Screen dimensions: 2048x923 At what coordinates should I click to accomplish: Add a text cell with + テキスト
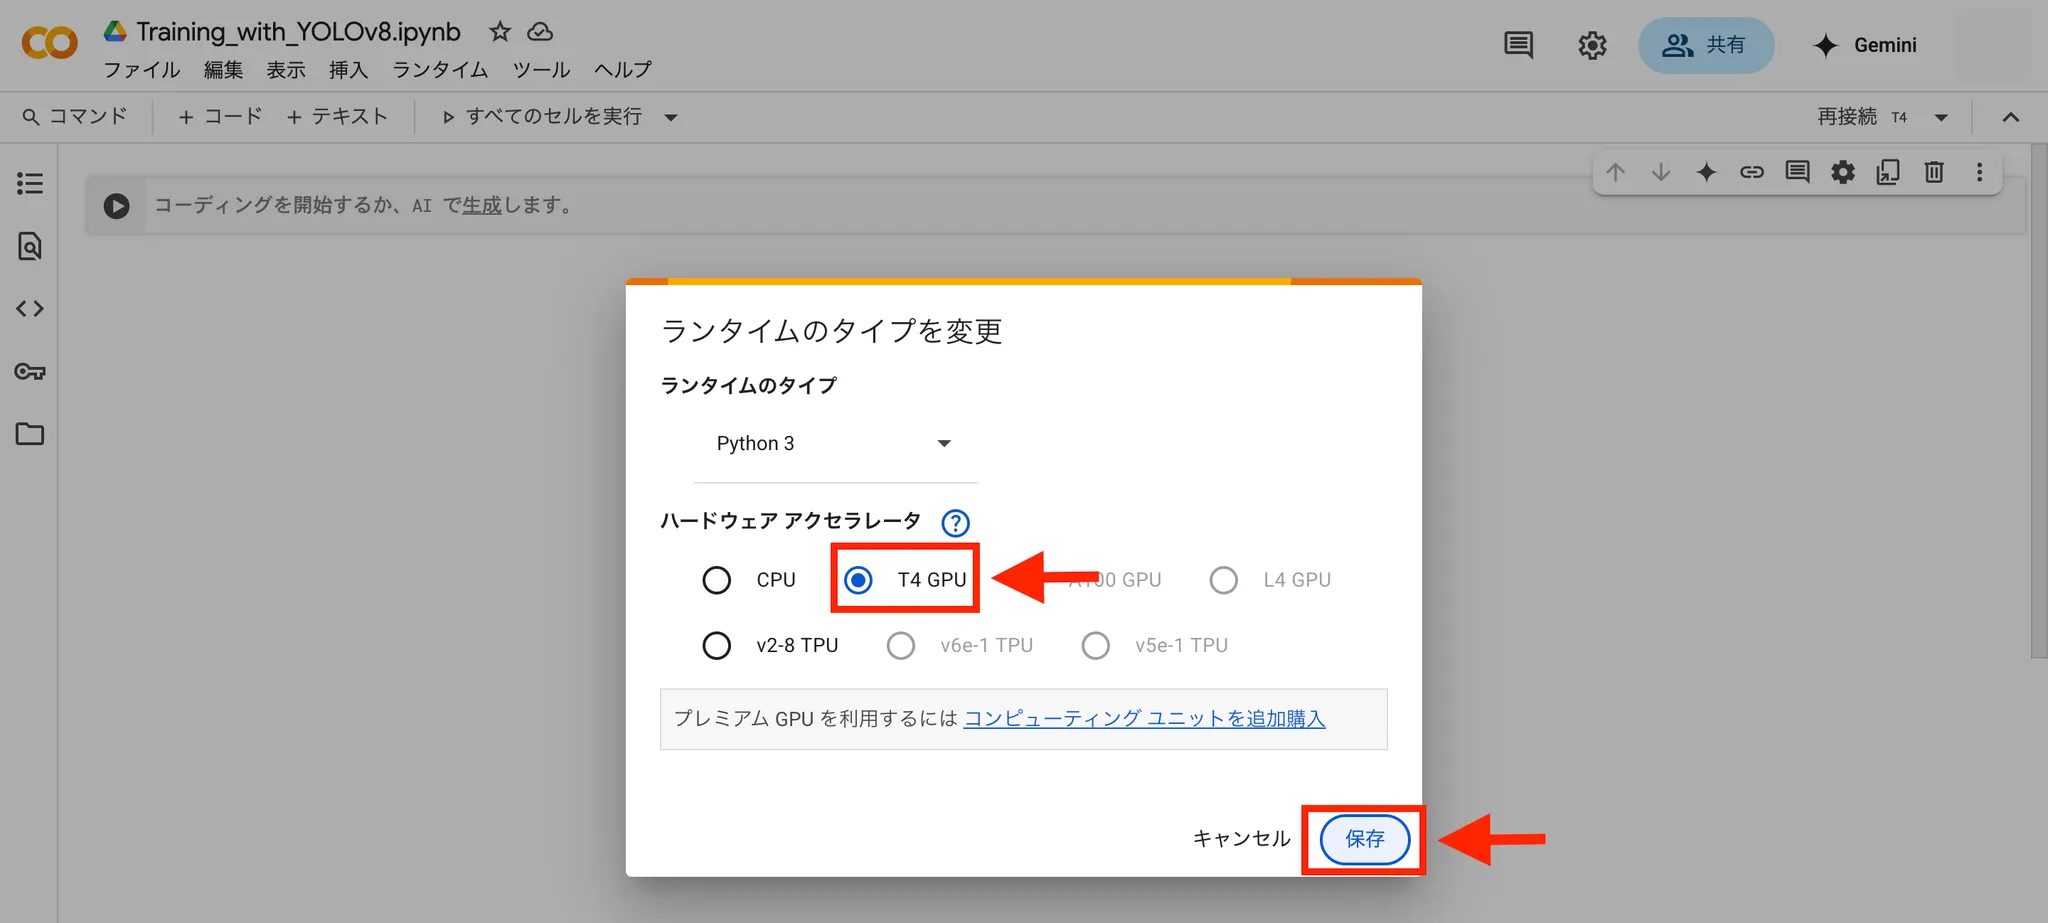337,117
